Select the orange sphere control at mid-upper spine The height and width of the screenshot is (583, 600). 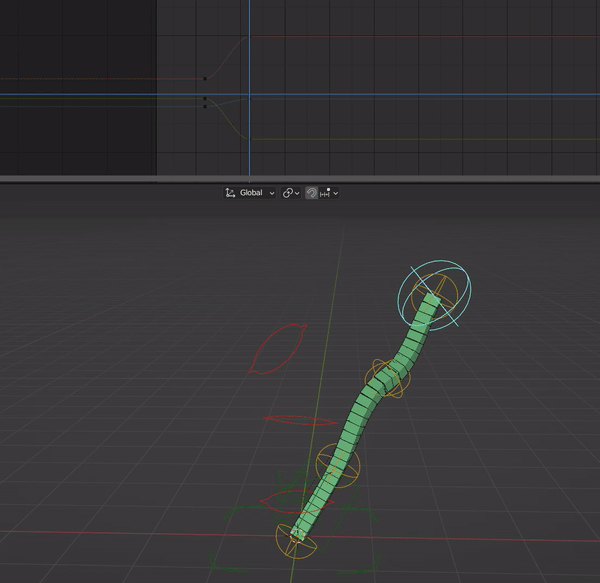tap(388, 379)
